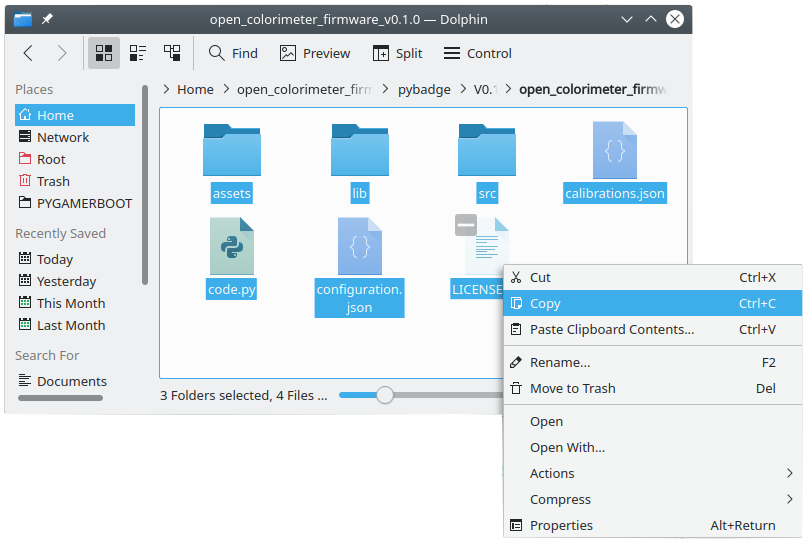
Task: Click the code.py Python file icon
Action: 232,246
